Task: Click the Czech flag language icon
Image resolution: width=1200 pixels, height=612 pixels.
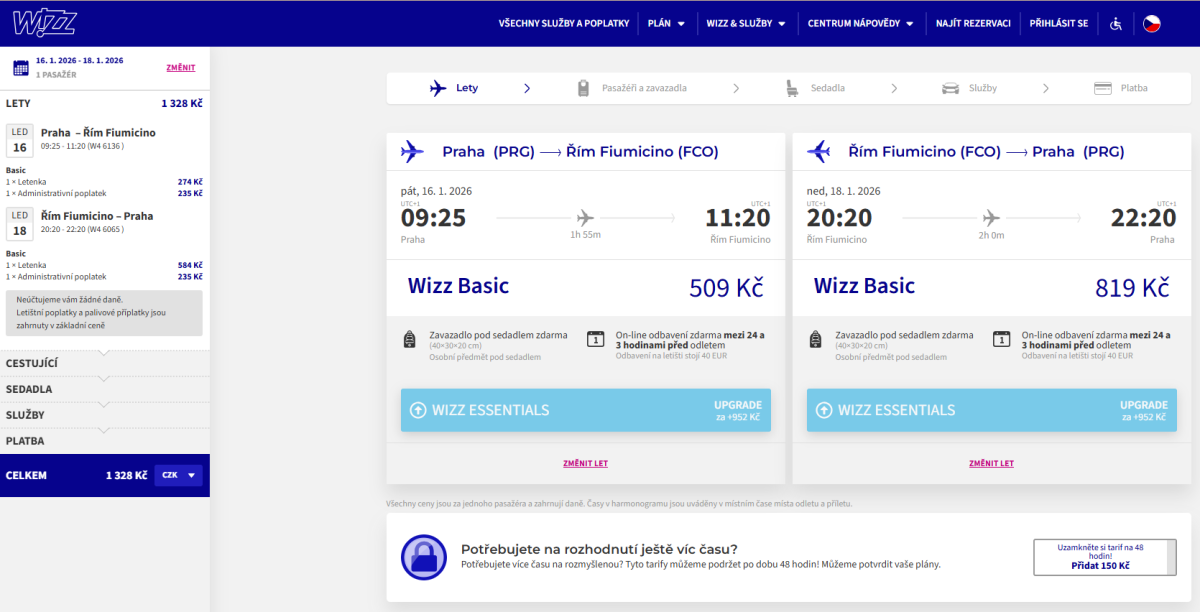Action: [1152, 23]
